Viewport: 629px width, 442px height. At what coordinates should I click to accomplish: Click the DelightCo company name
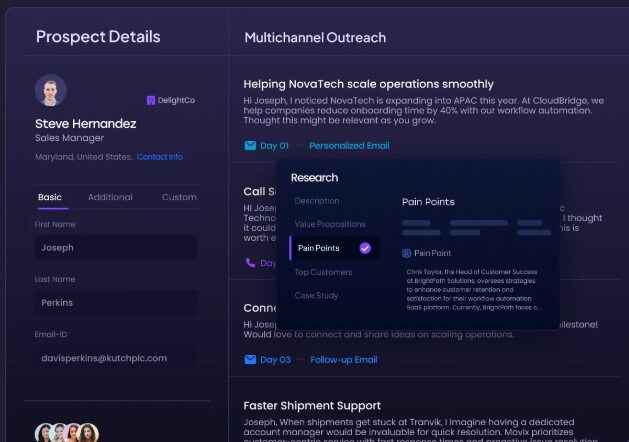pyautogui.click(x=177, y=100)
